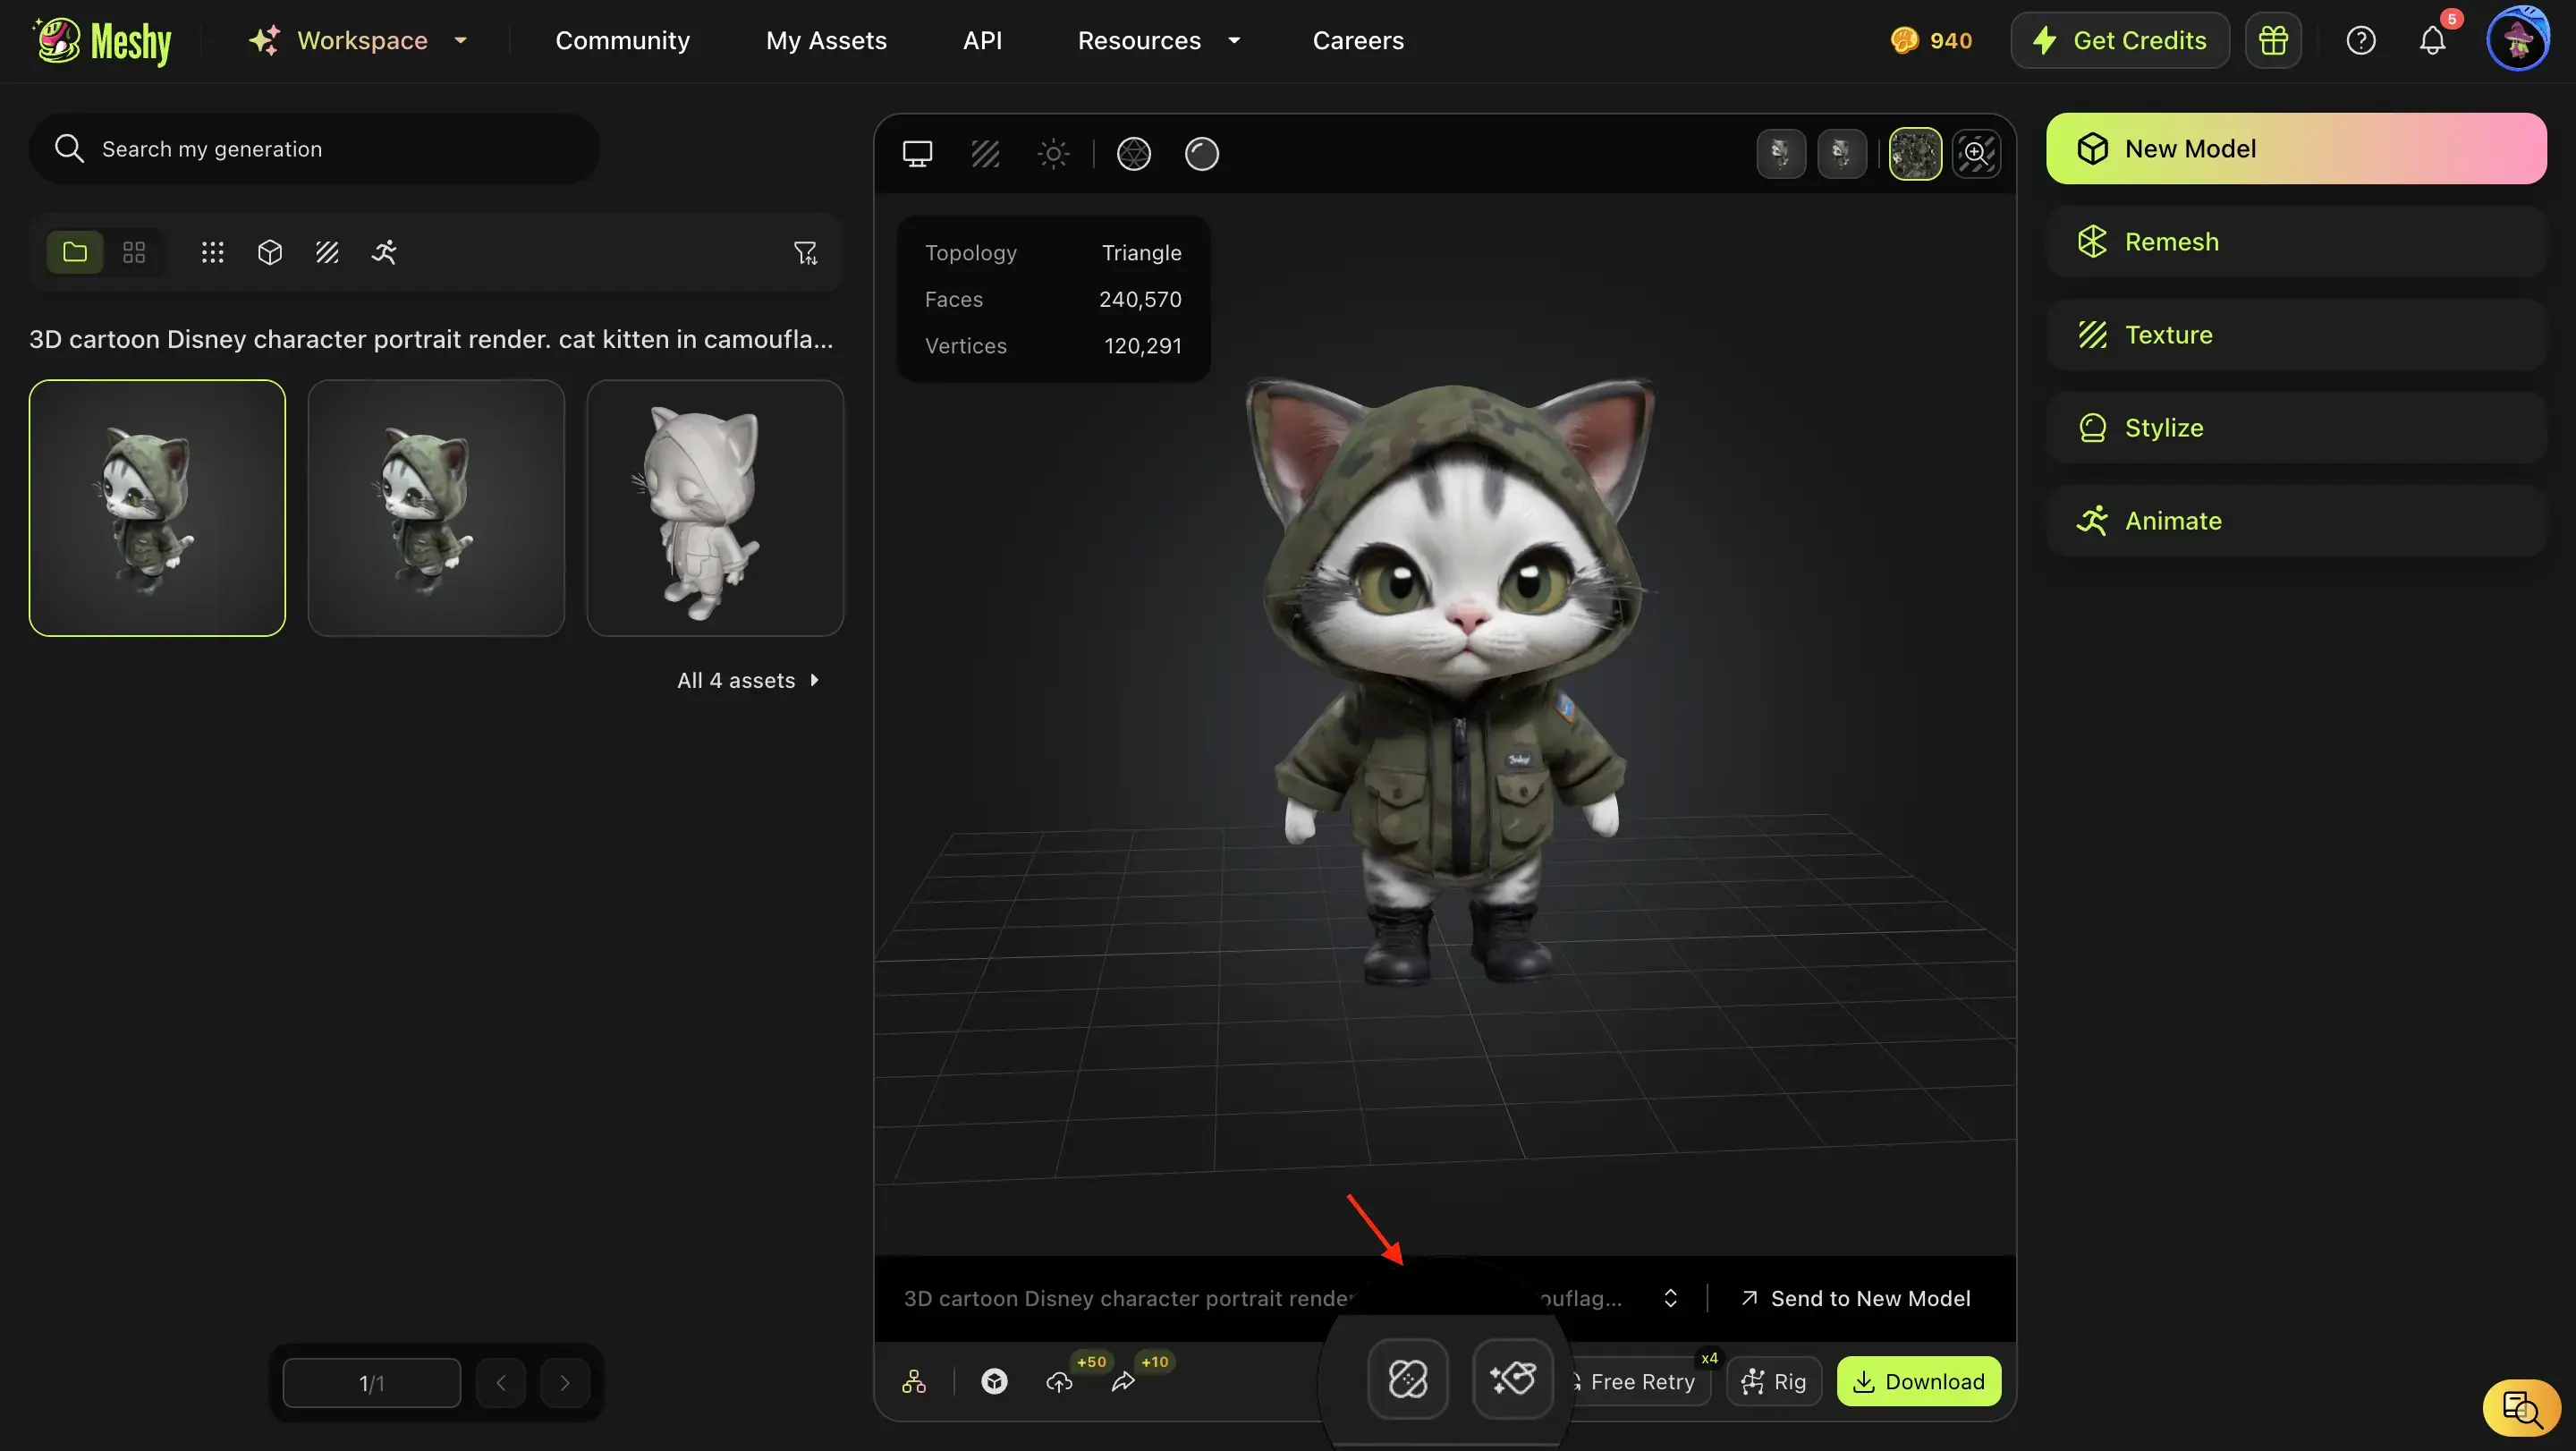Click the lighting sun icon in viewer

[1053, 154]
